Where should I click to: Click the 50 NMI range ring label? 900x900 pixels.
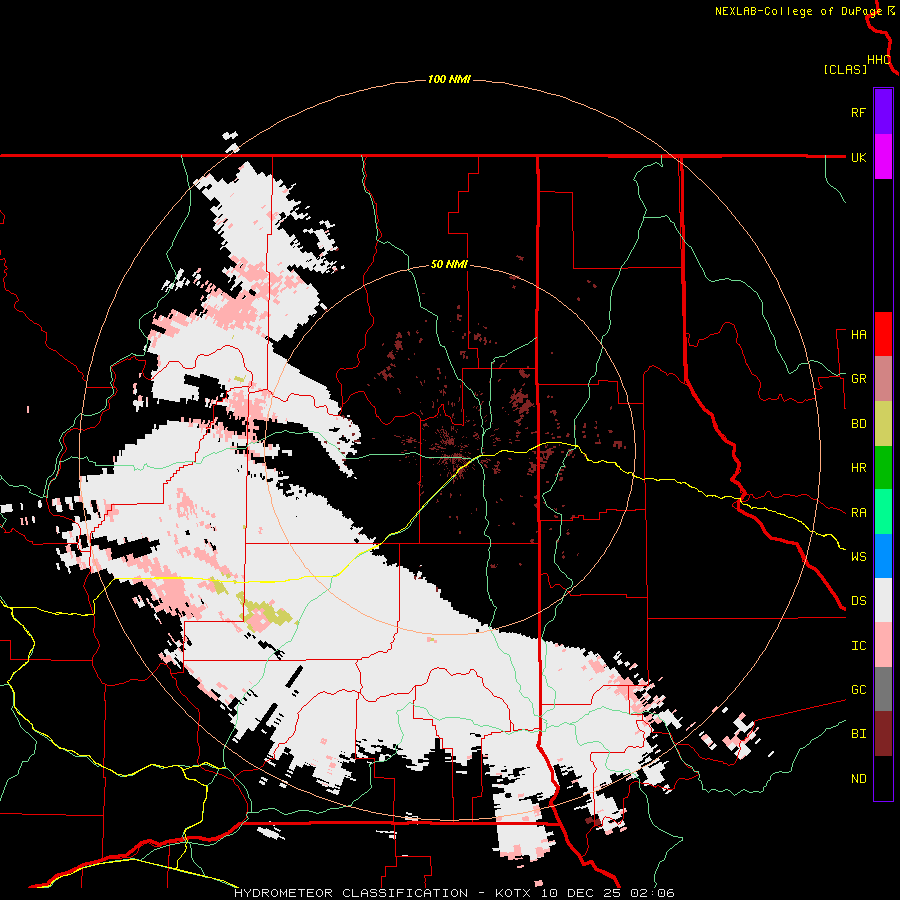click(x=449, y=265)
